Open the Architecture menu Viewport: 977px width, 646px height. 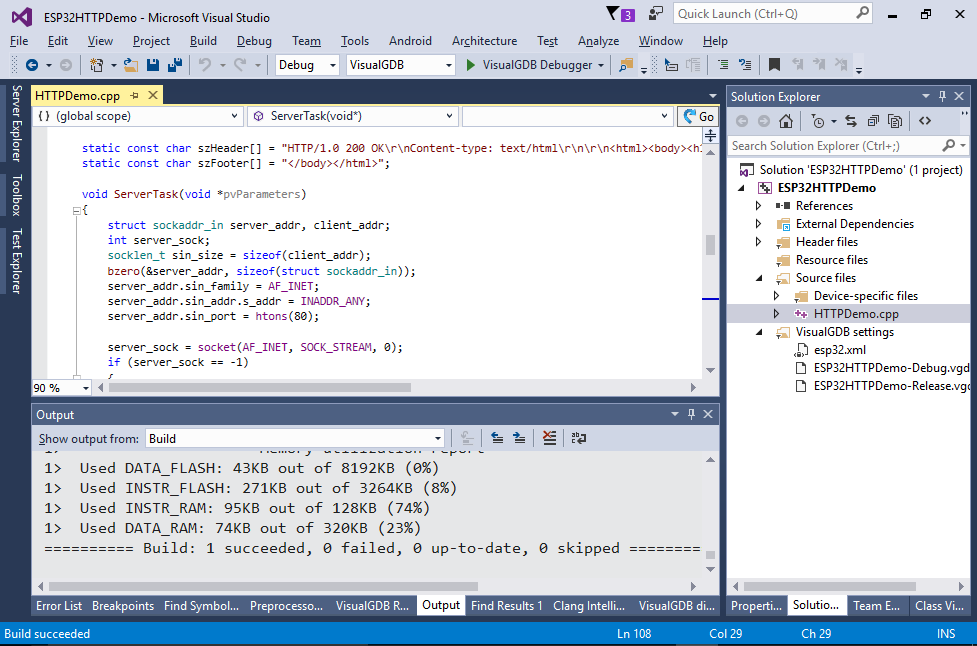pyautogui.click(x=485, y=41)
